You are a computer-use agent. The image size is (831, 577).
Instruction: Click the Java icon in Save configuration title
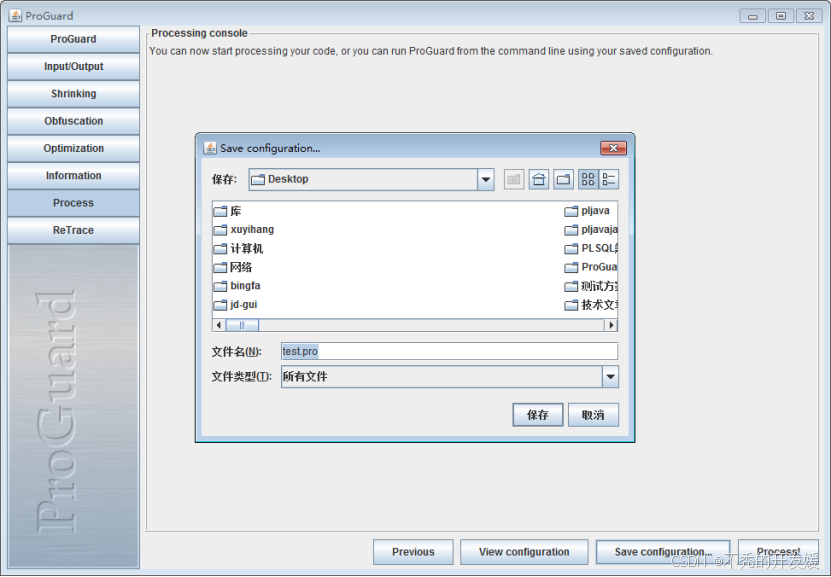pos(210,148)
